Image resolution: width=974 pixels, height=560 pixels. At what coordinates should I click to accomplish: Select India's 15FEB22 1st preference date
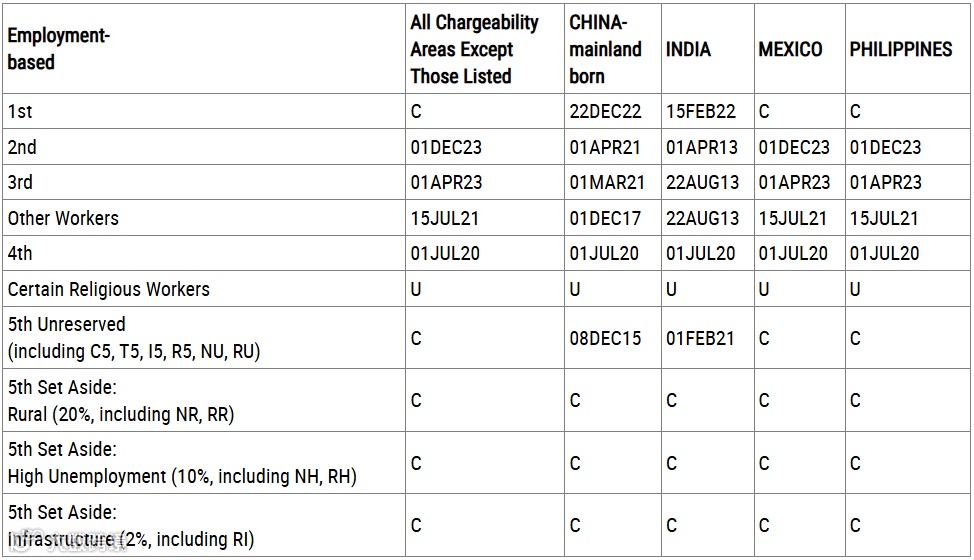tap(701, 112)
